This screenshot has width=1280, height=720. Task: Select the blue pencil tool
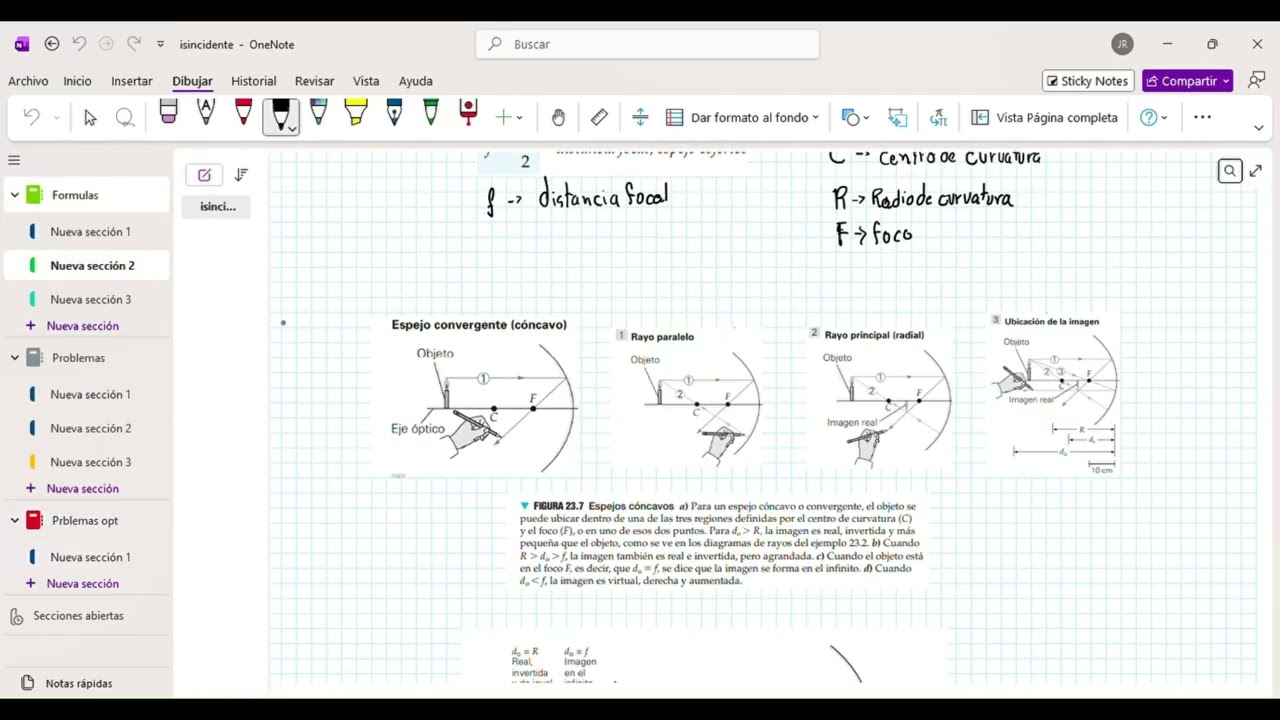click(394, 114)
